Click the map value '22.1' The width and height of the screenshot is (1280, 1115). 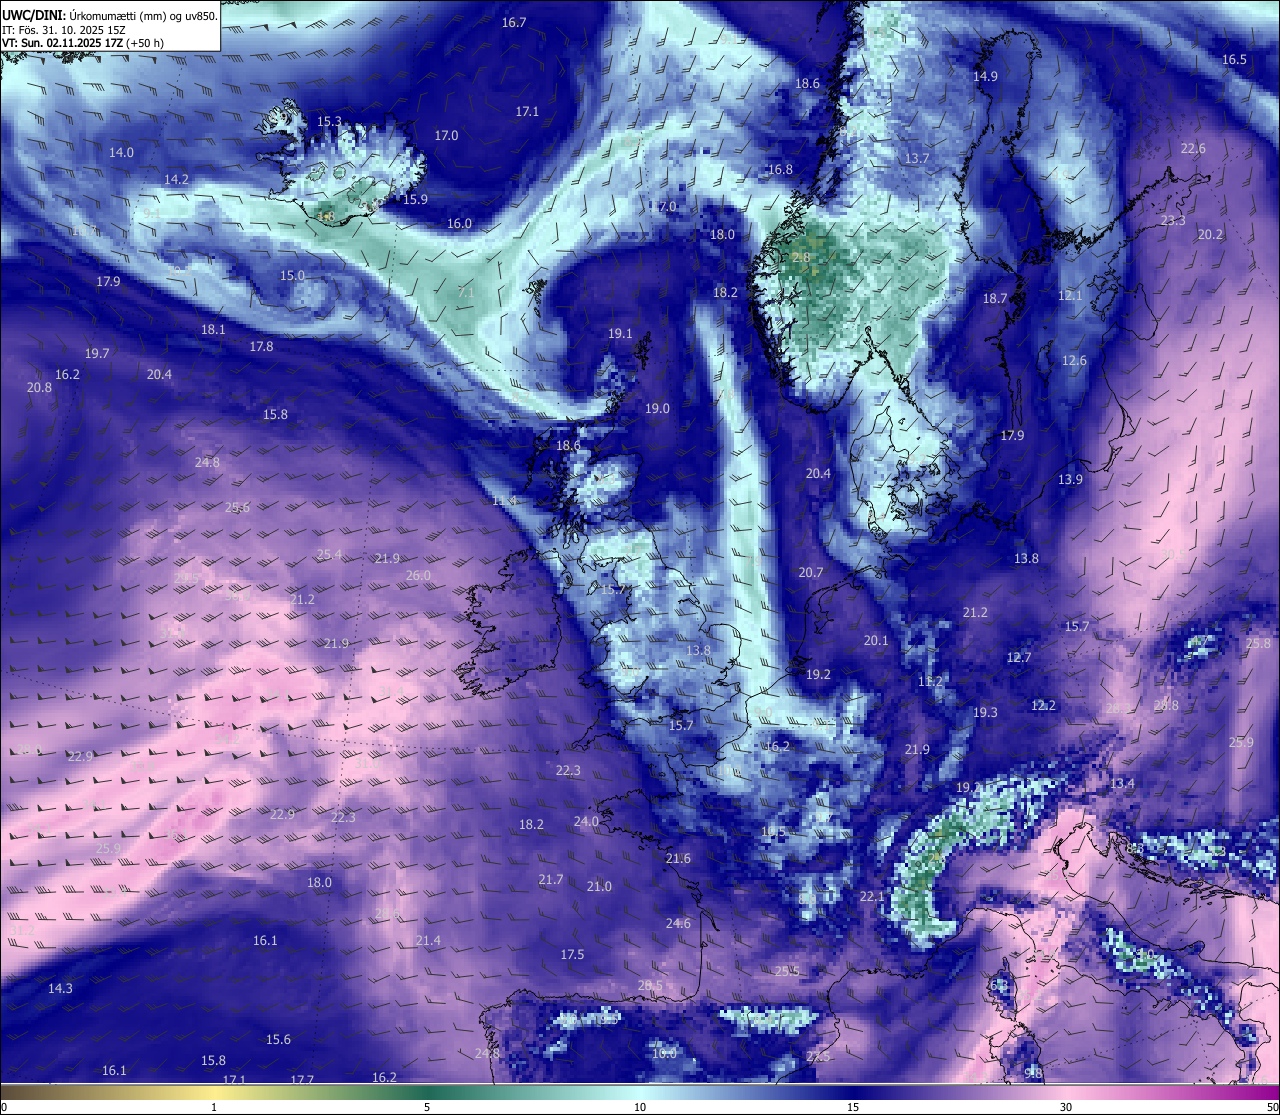(x=872, y=896)
